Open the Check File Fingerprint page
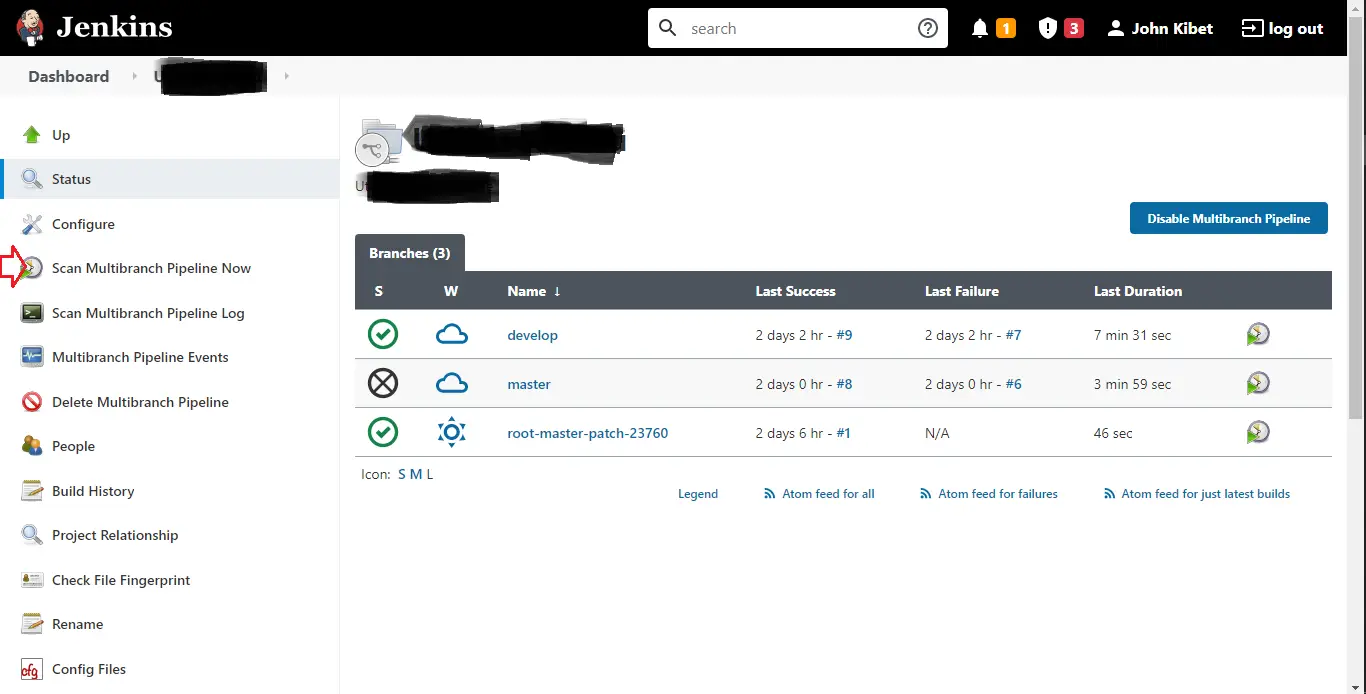This screenshot has width=1366, height=694. tap(119, 579)
